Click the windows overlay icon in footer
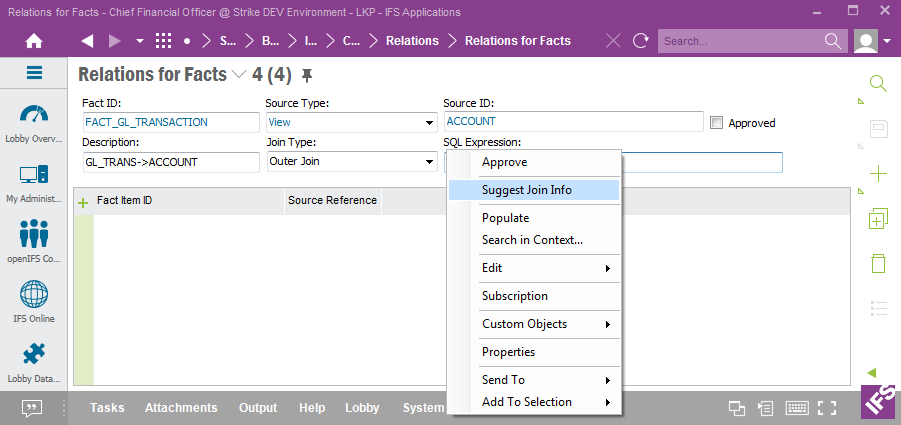901x425 pixels. (x=737, y=408)
